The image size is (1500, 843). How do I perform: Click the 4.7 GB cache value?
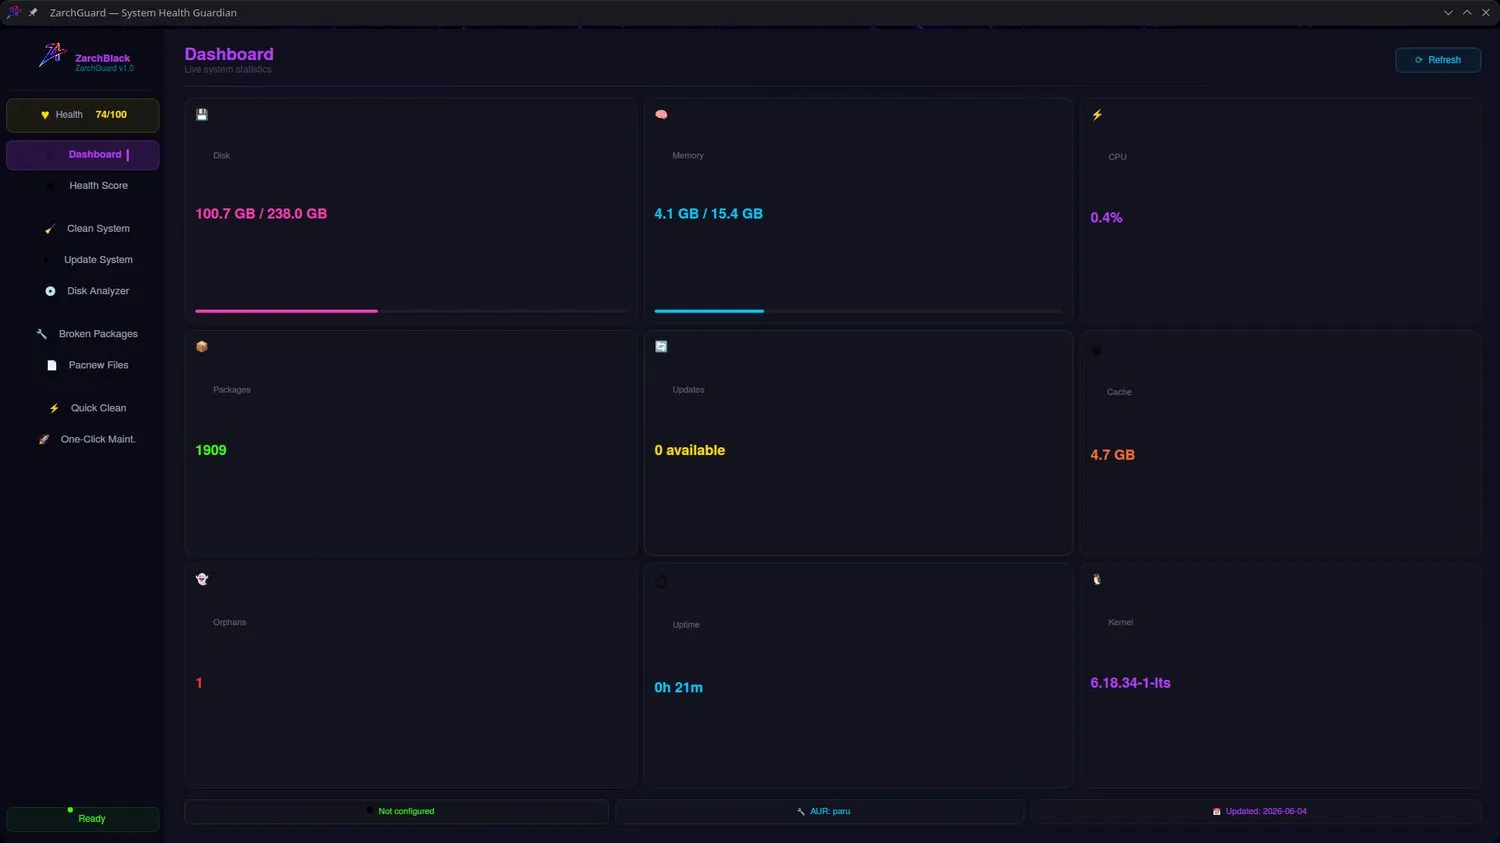[x=1112, y=455]
